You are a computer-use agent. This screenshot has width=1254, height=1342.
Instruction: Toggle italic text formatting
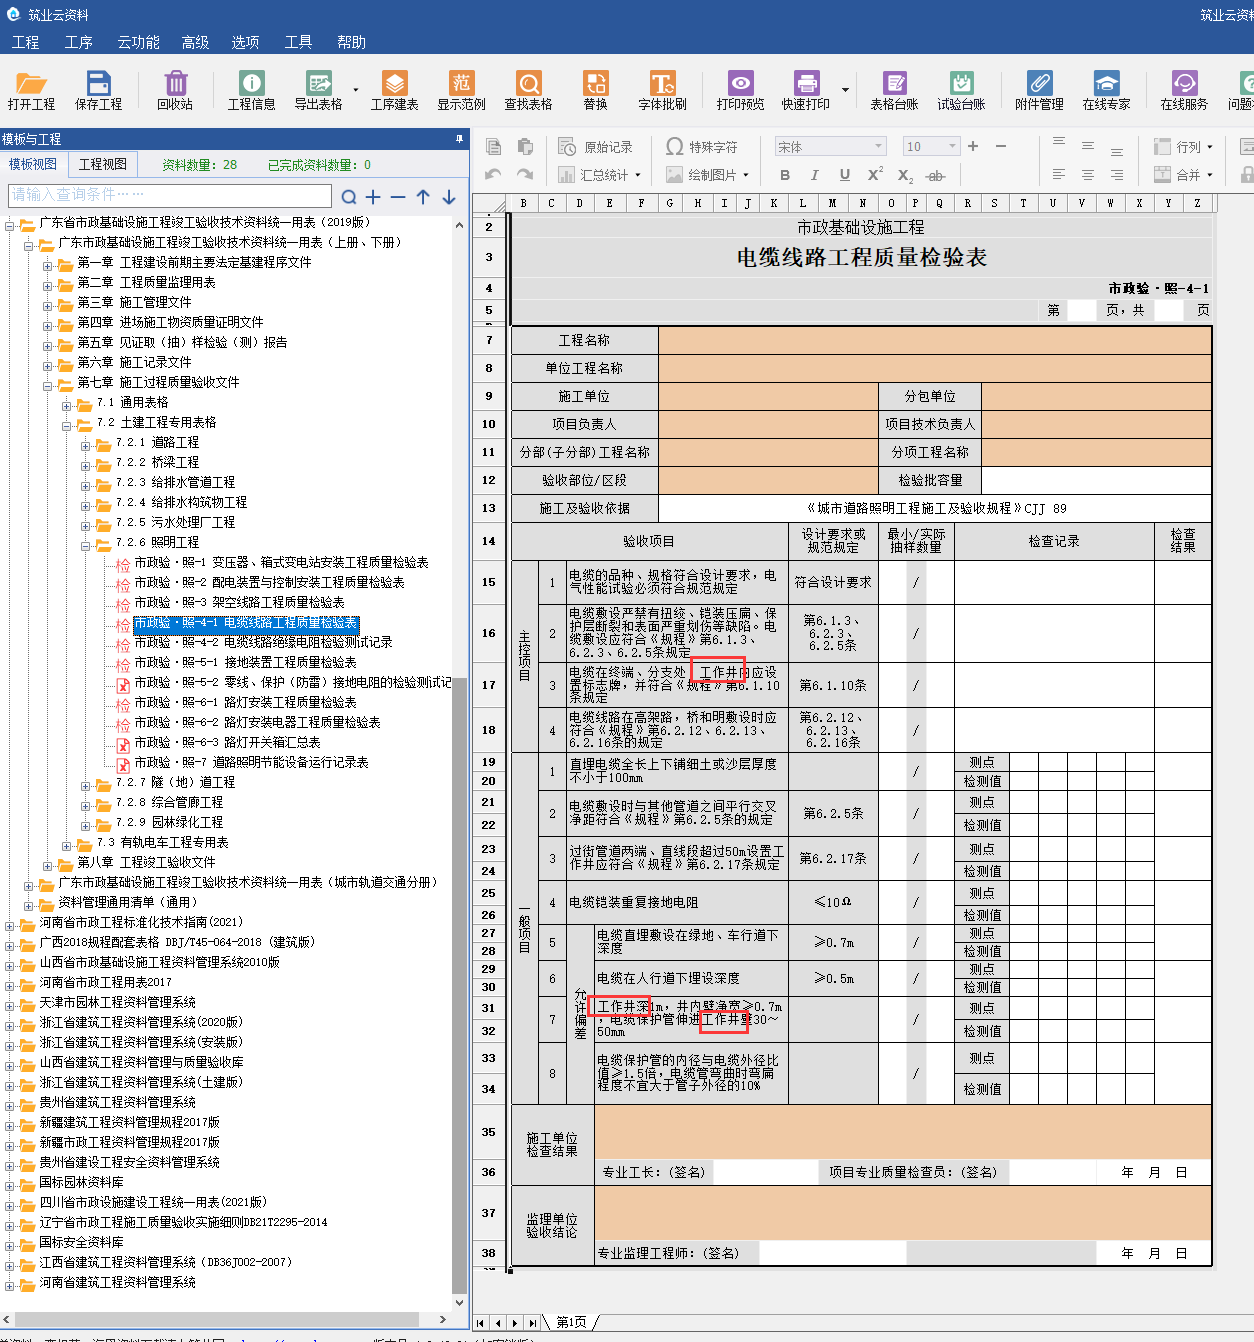tap(814, 175)
